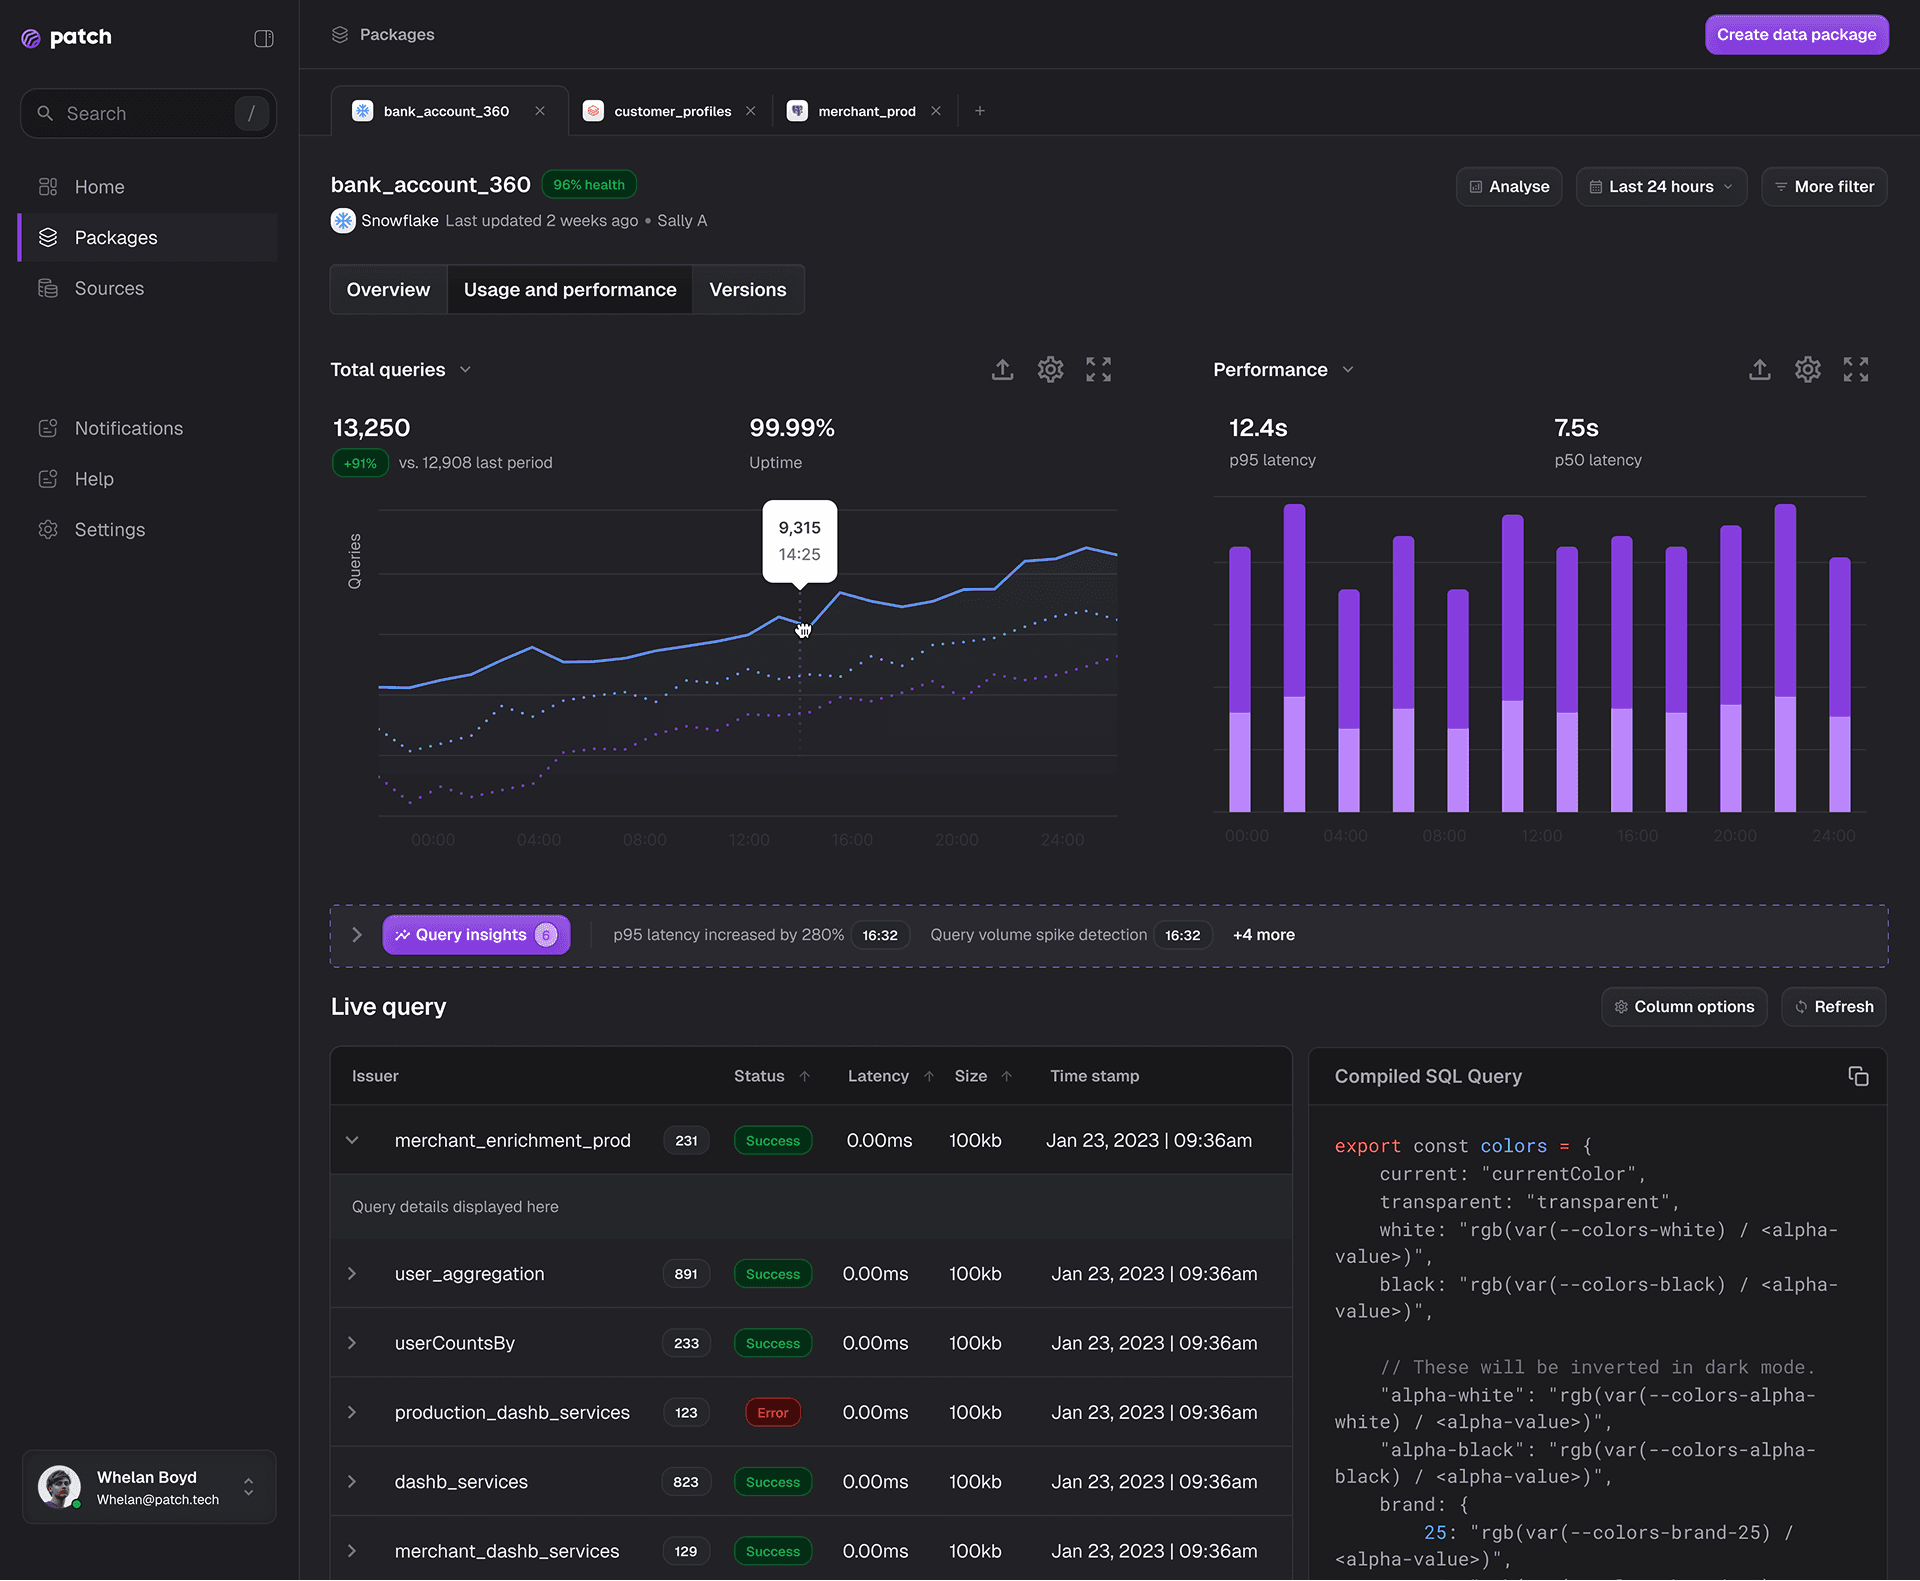Image resolution: width=1920 pixels, height=1581 pixels.
Task: Click the Query insights button
Action: (476, 935)
